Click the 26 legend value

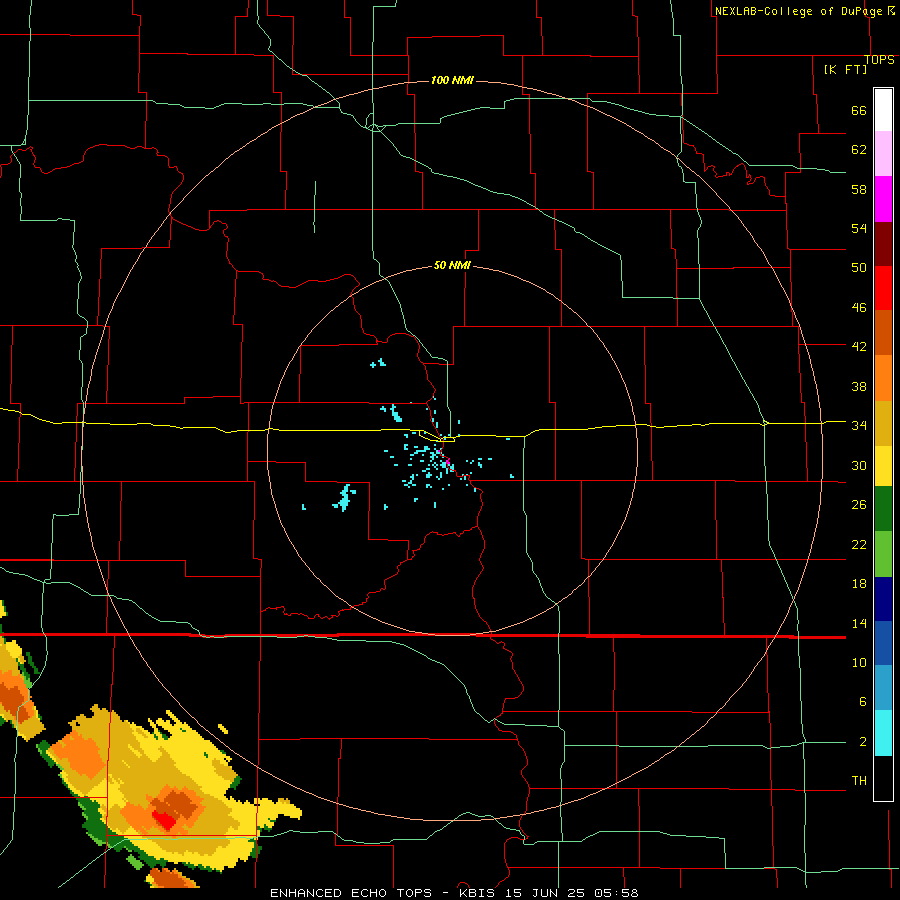(859, 505)
